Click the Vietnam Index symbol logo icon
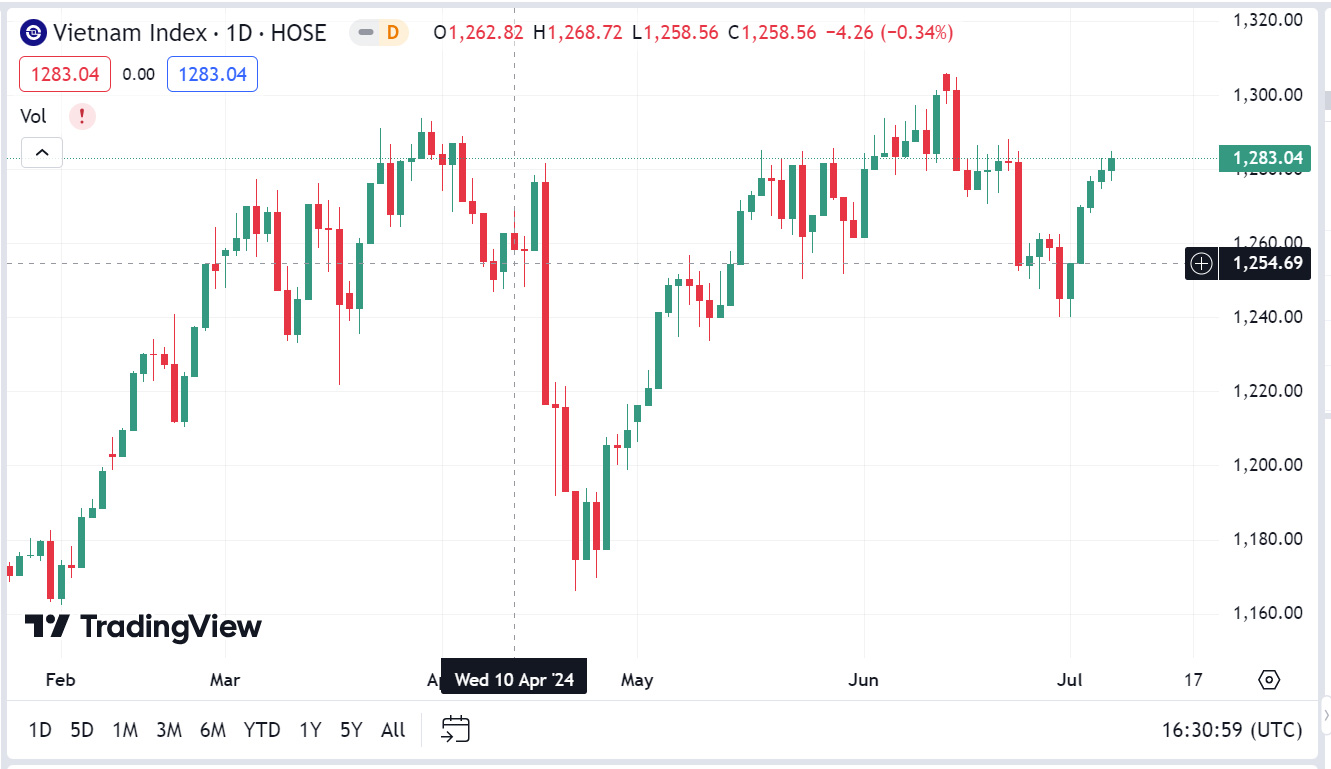The image size is (1331, 769). tap(34, 33)
